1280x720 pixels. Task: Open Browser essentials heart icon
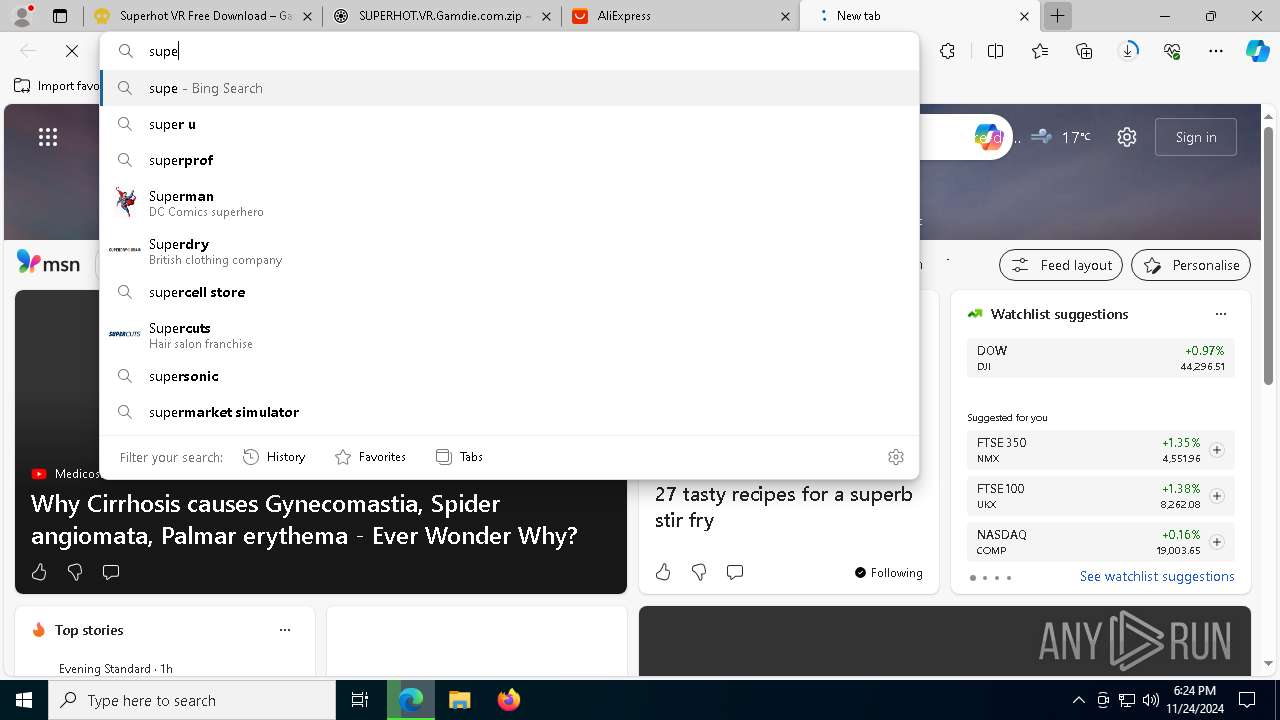(x=1173, y=51)
